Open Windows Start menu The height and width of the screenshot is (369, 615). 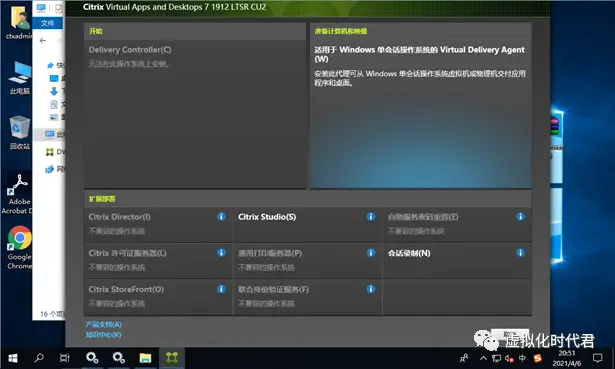point(13,358)
